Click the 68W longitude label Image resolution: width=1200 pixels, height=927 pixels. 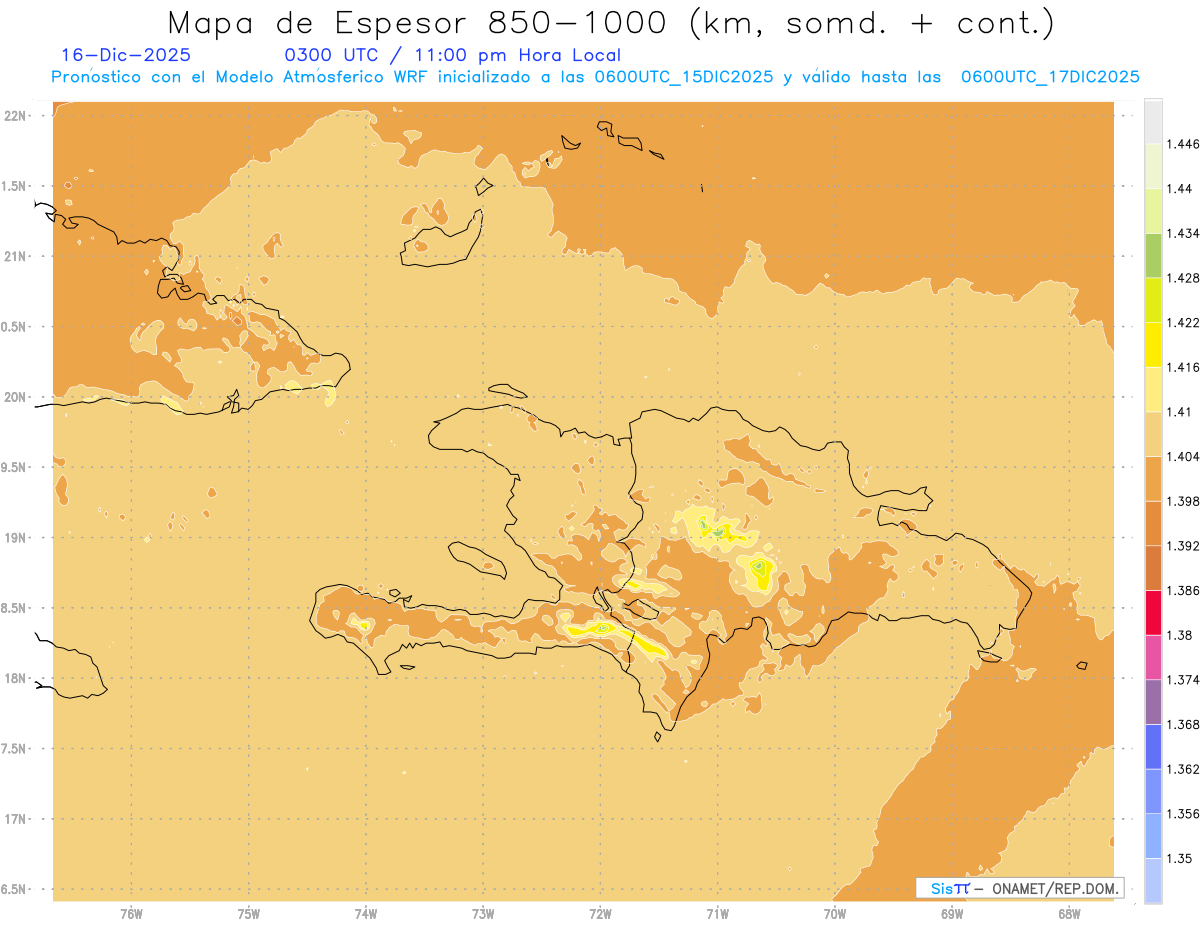coord(1069,914)
